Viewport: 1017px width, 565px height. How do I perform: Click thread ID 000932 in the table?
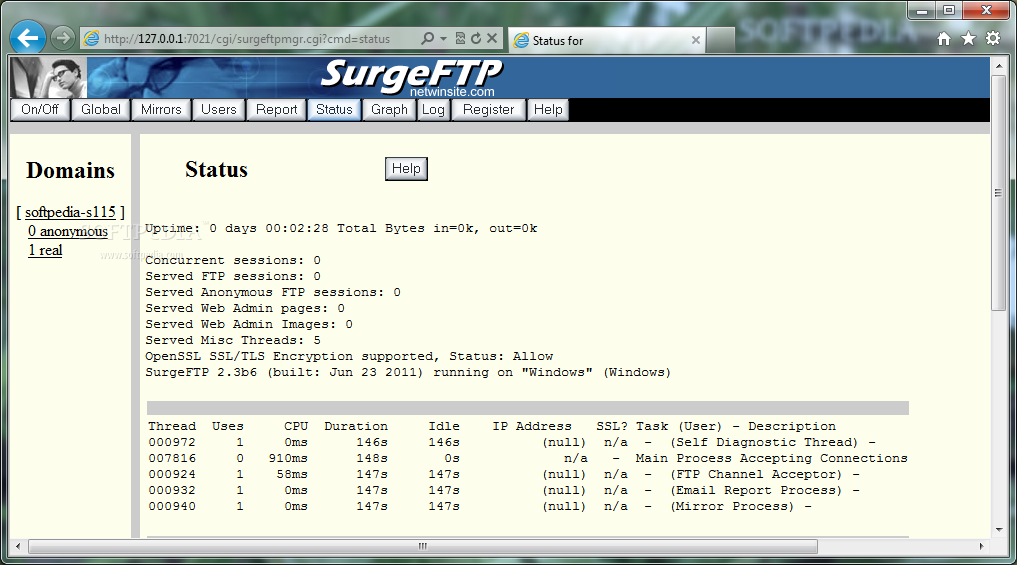(172, 490)
